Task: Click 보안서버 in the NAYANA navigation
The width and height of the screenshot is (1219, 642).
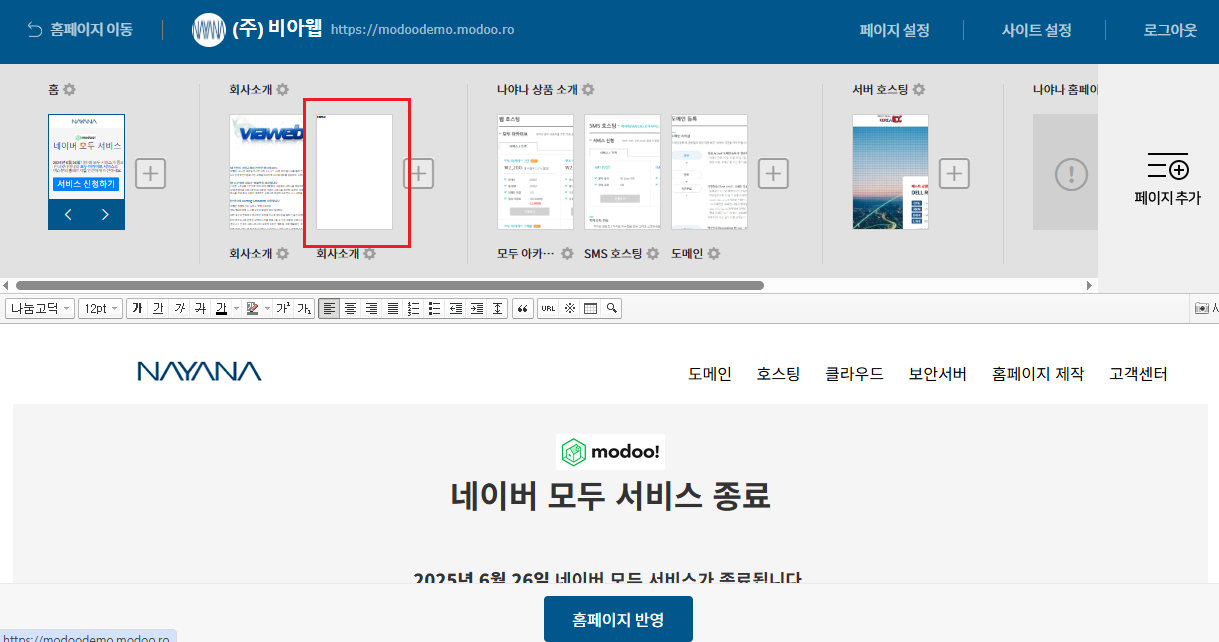Action: (x=937, y=374)
